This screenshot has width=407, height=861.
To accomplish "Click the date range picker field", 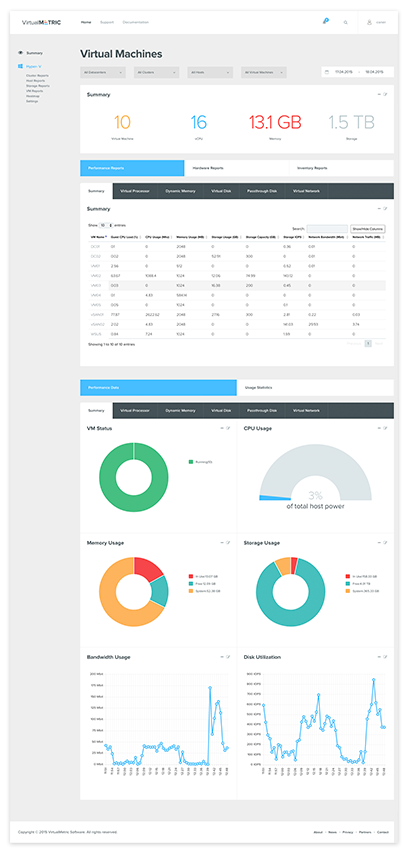I will click(x=358, y=72).
